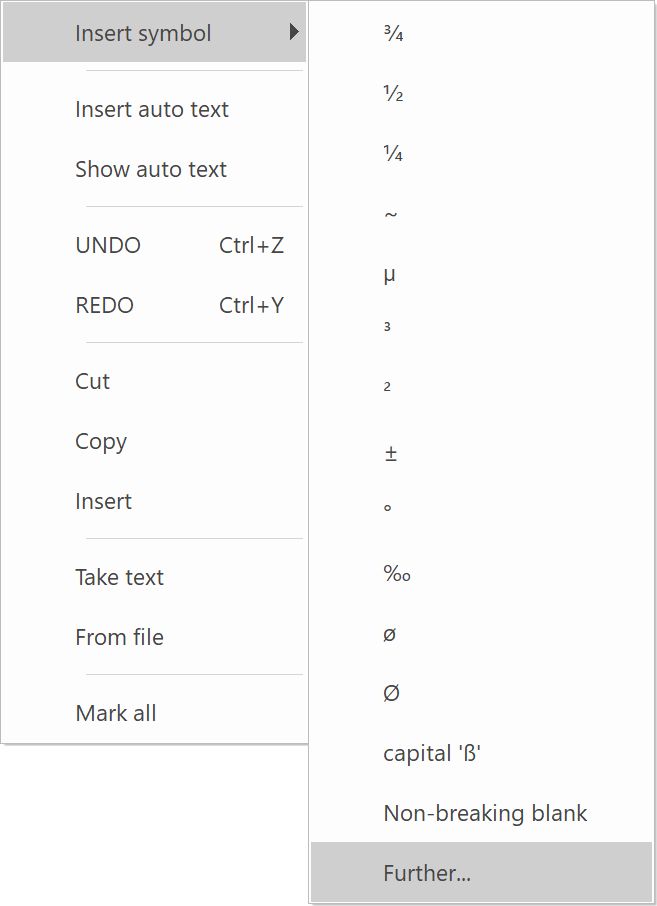Select Show auto text
Image resolution: width=657 pixels, height=906 pixels.
(x=151, y=170)
